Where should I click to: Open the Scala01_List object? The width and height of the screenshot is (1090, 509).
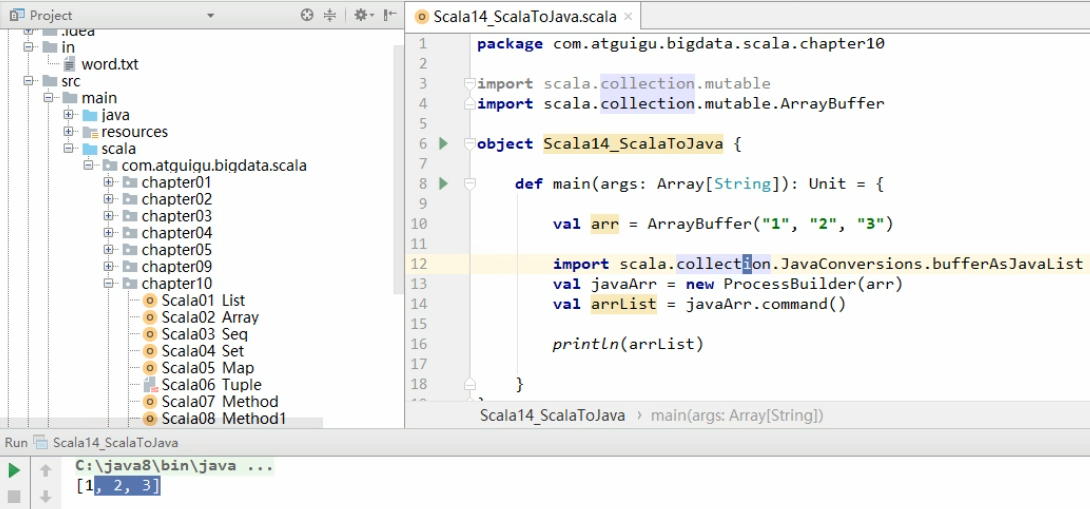pyautogui.click(x=203, y=300)
